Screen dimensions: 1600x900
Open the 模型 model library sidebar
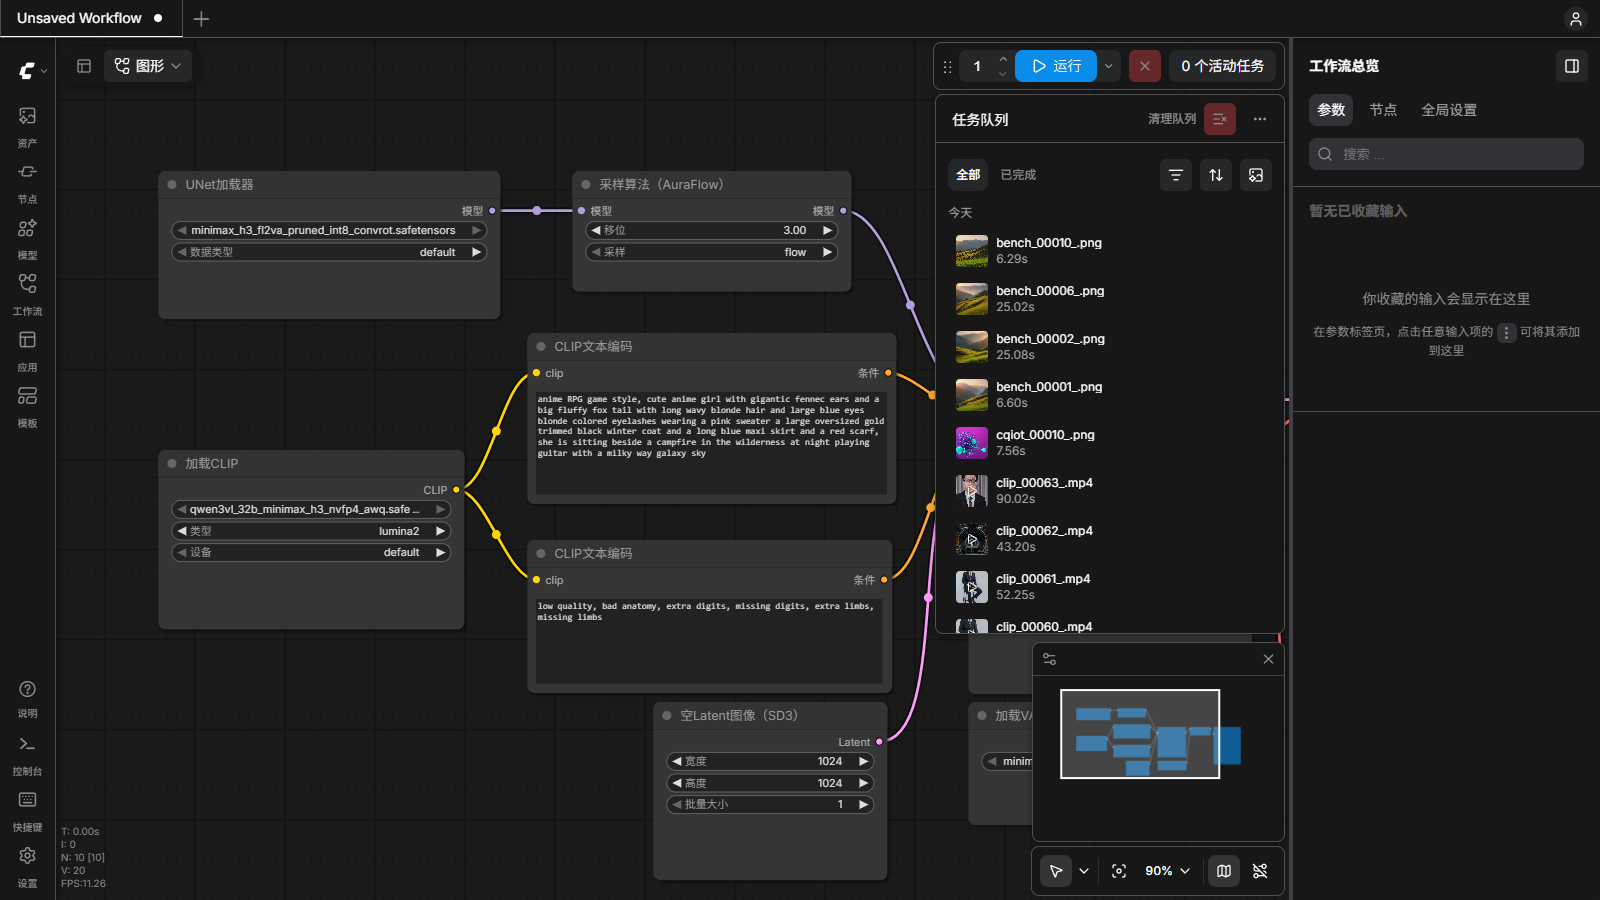[27, 238]
